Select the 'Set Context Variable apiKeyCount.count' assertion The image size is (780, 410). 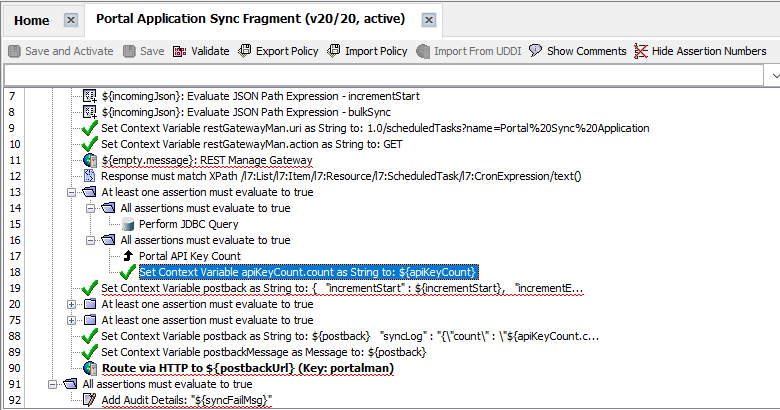[308, 272]
